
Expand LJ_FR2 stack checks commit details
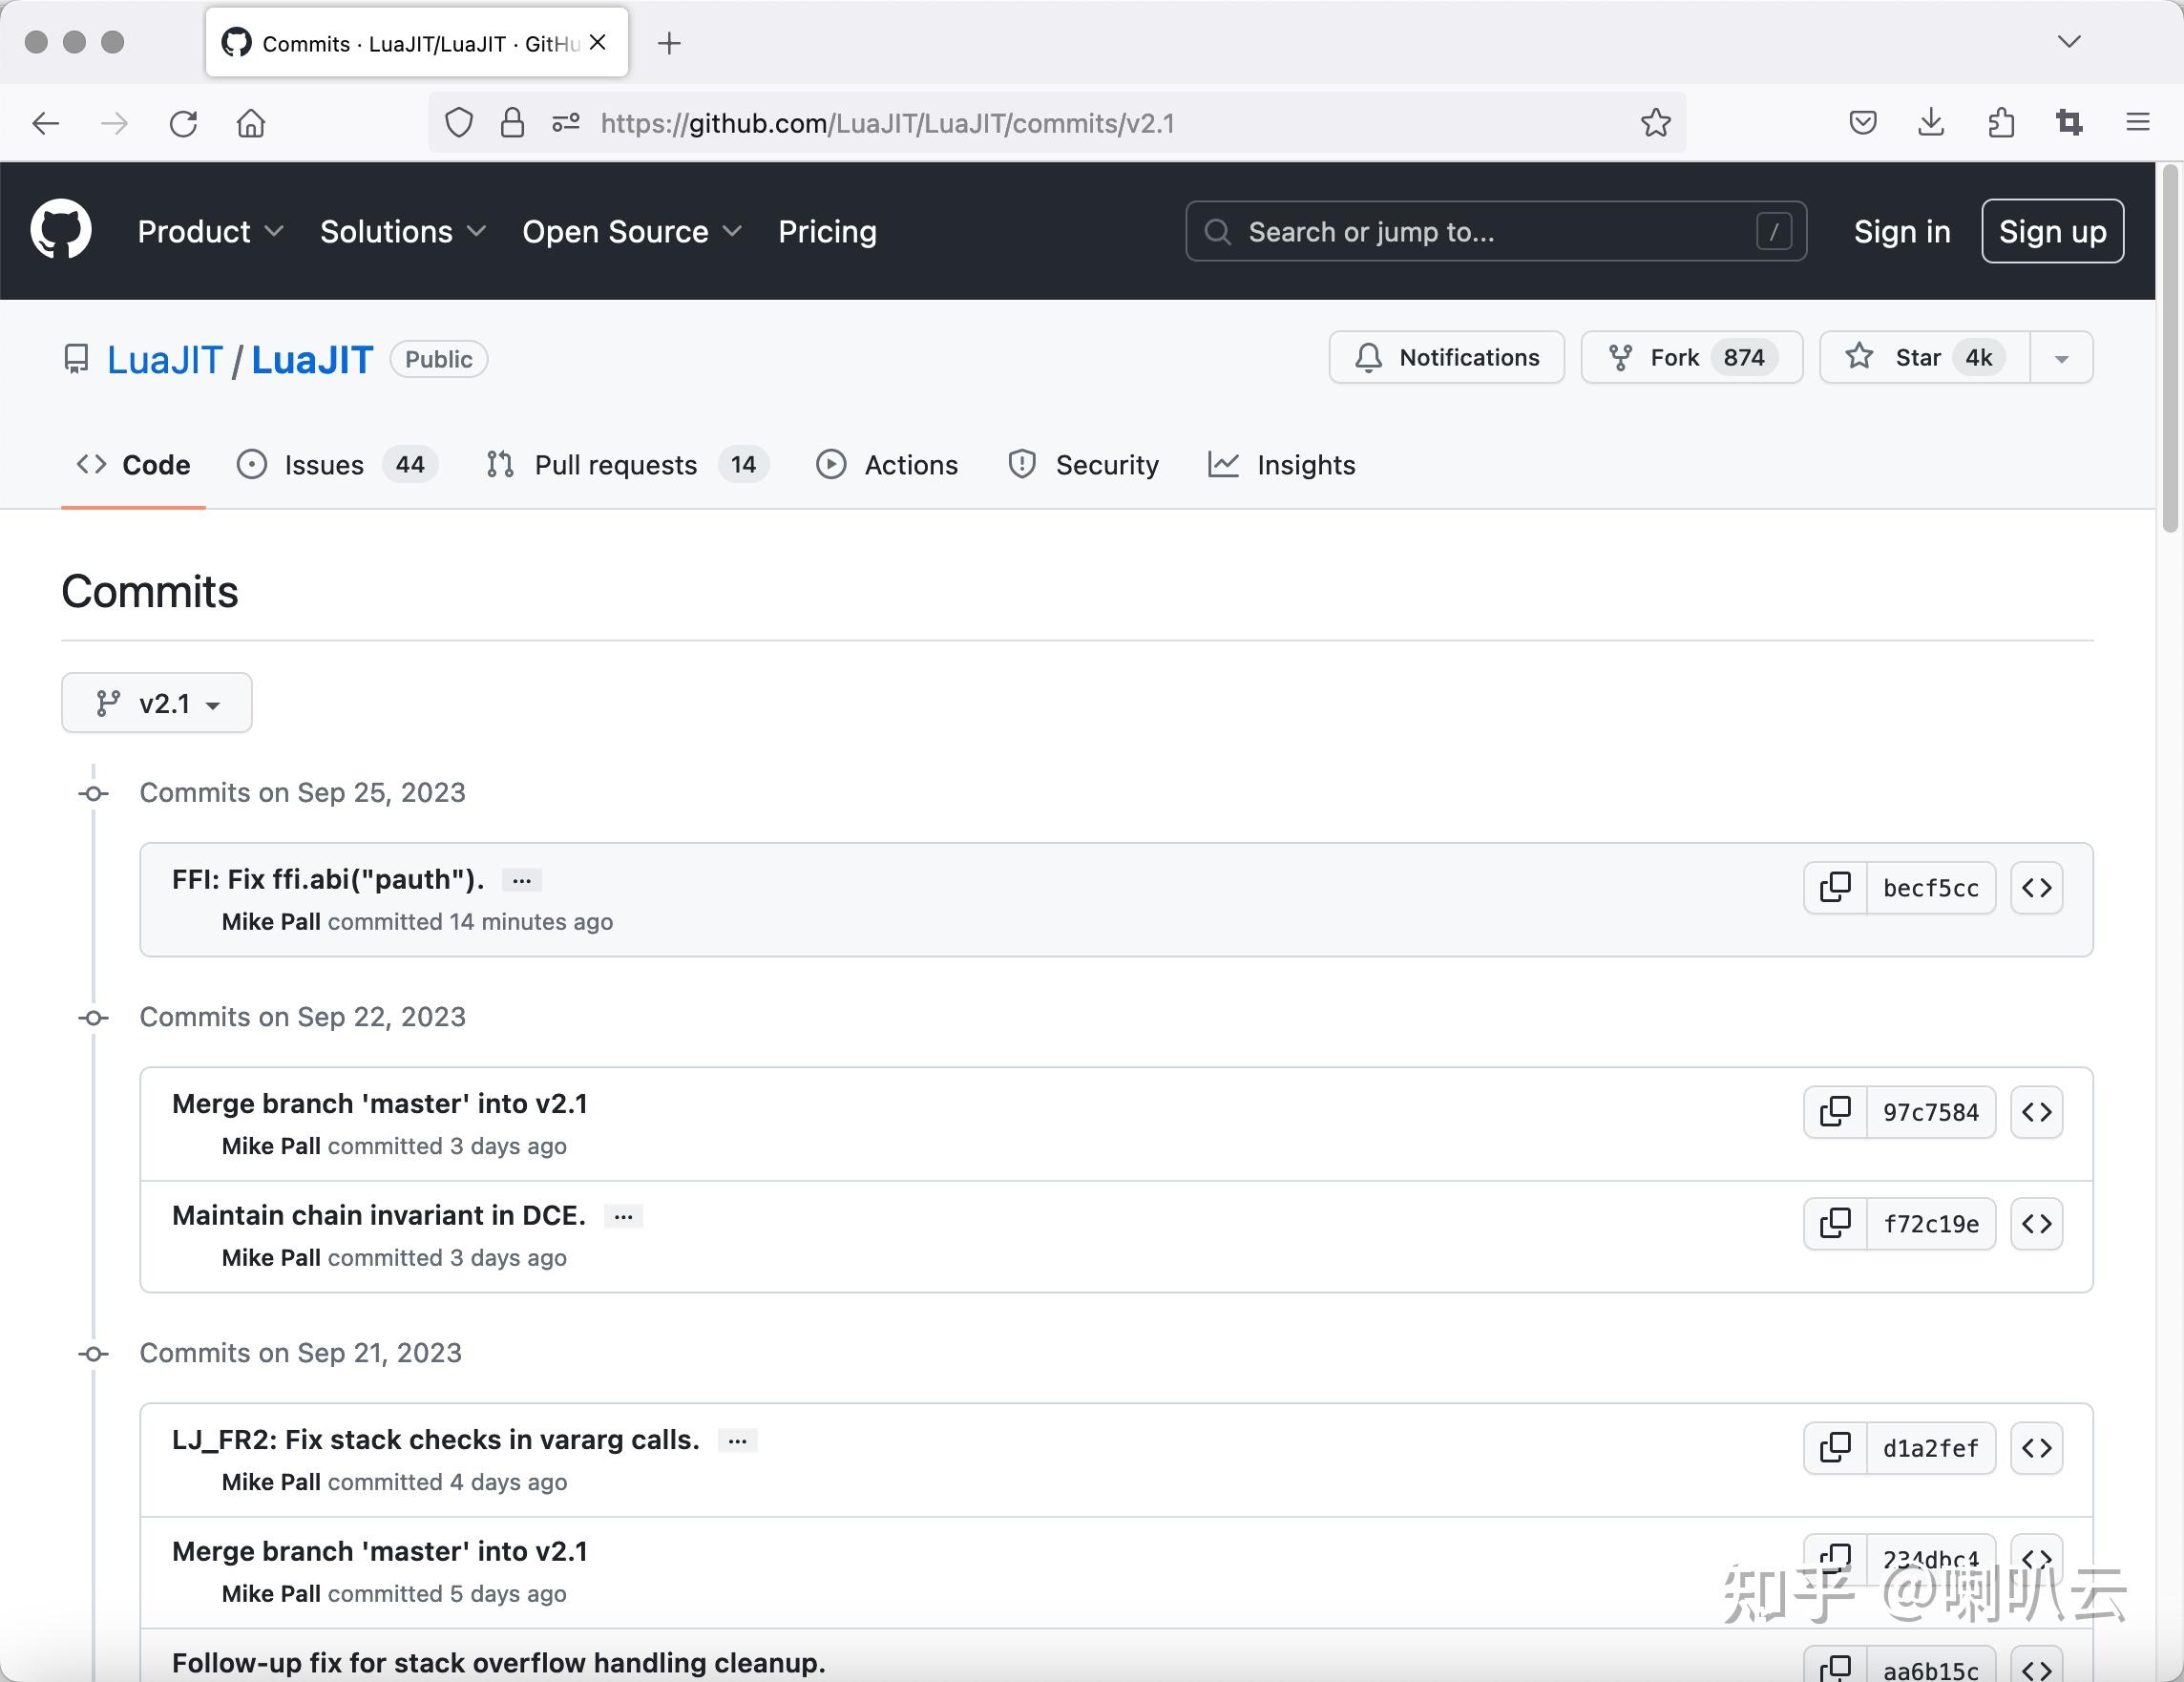pyautogui.click(x=737, y=1440)
